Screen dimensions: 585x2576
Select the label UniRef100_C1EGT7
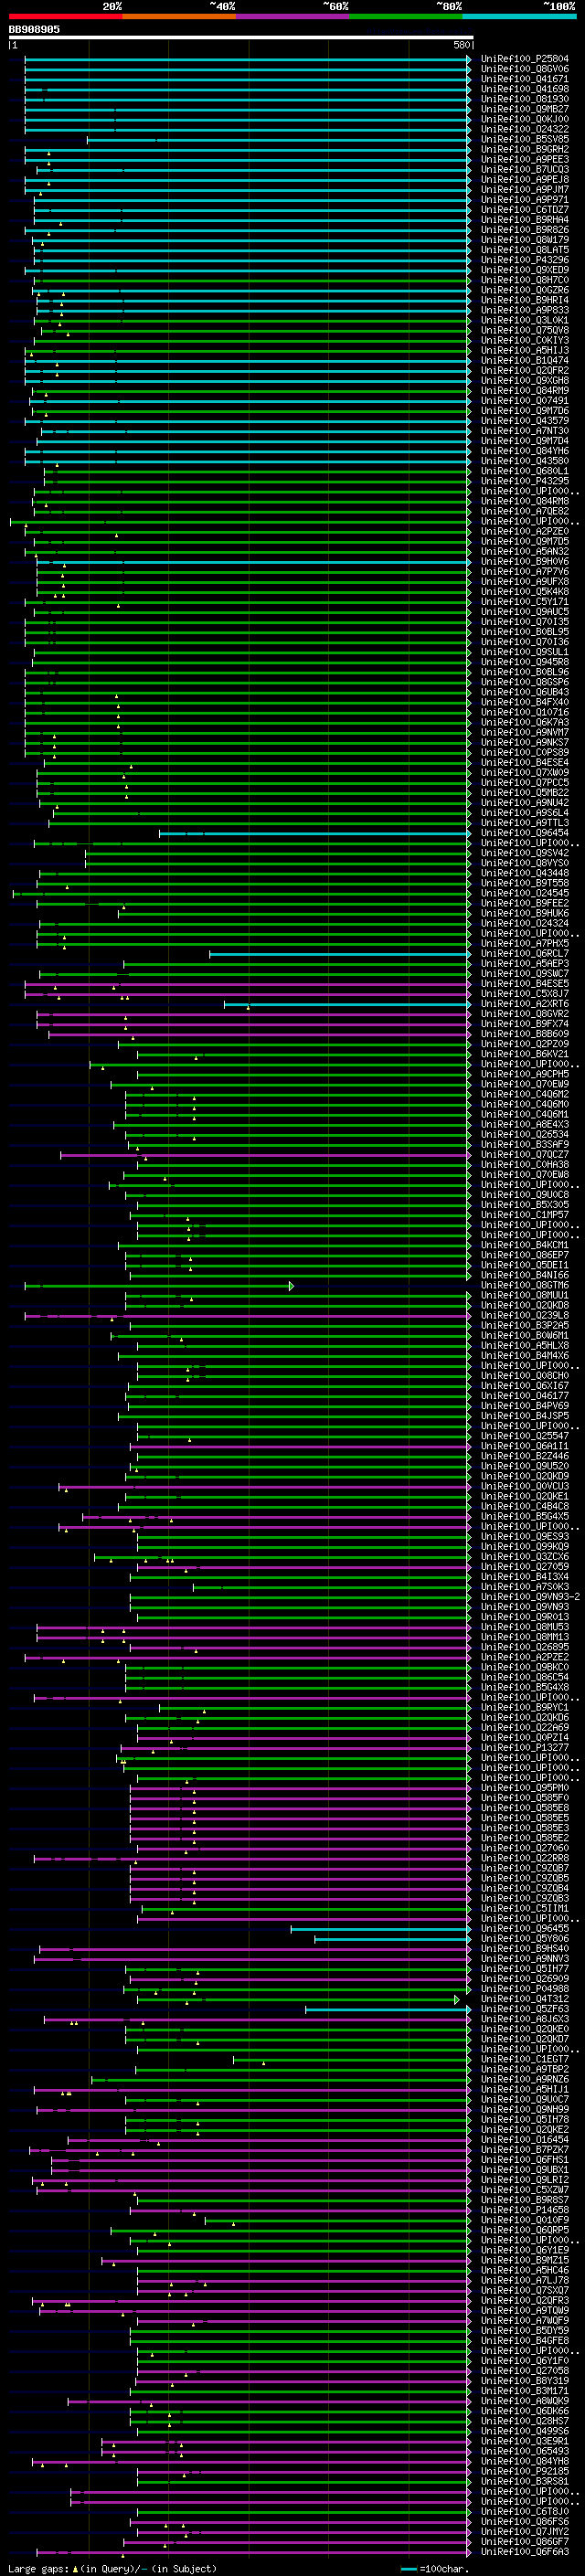click(x=525, y=2059)
